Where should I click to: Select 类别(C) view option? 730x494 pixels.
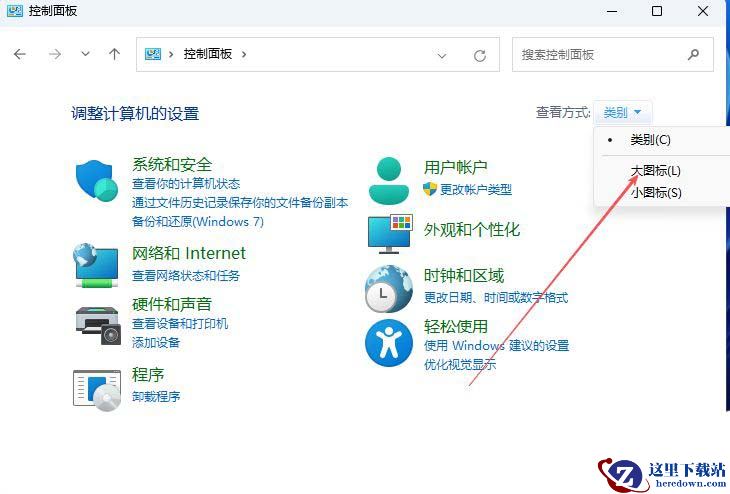coord(650,140)
